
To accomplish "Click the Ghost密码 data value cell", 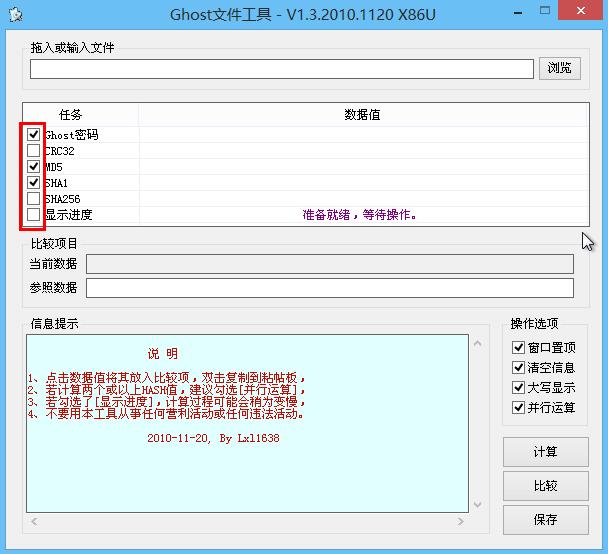I will click(x=364, y=135).
